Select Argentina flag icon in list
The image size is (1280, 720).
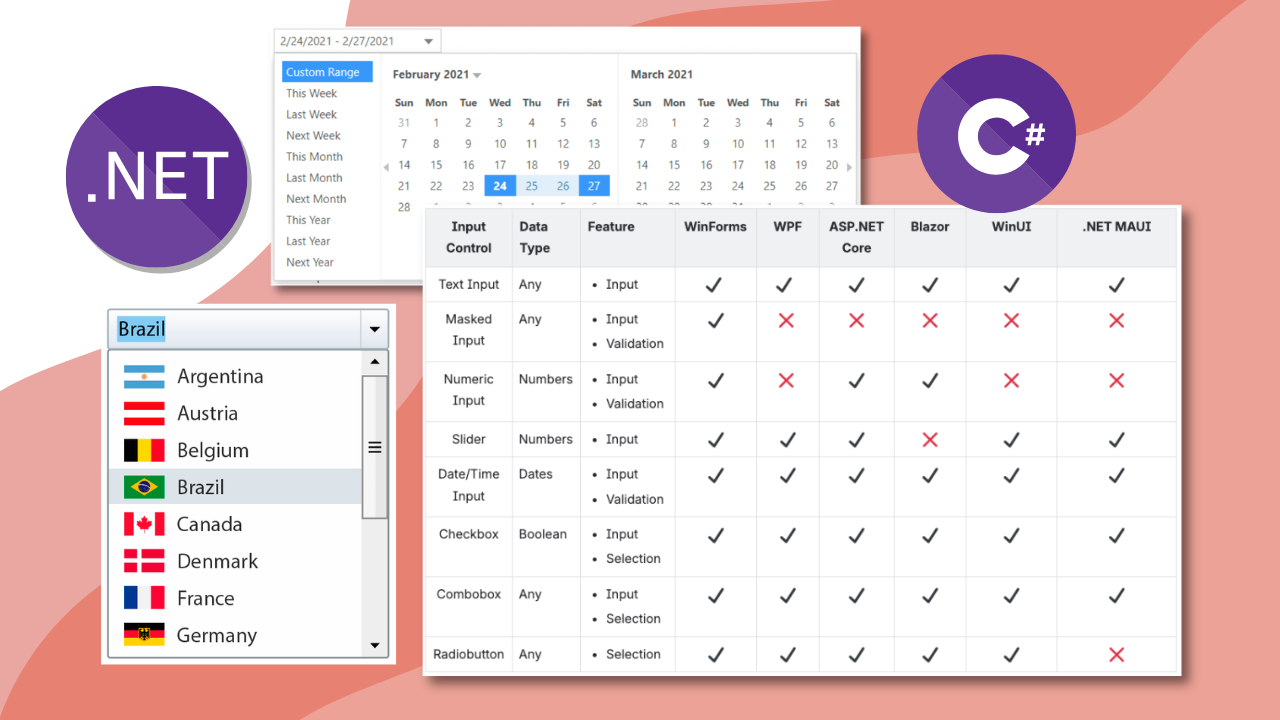144,377
